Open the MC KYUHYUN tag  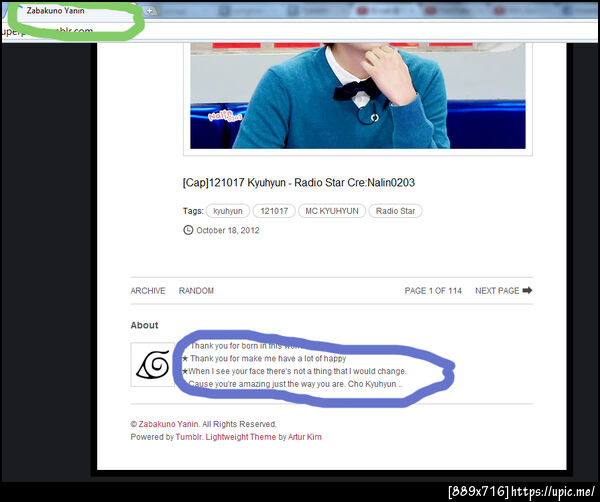(x=332, y=211)
